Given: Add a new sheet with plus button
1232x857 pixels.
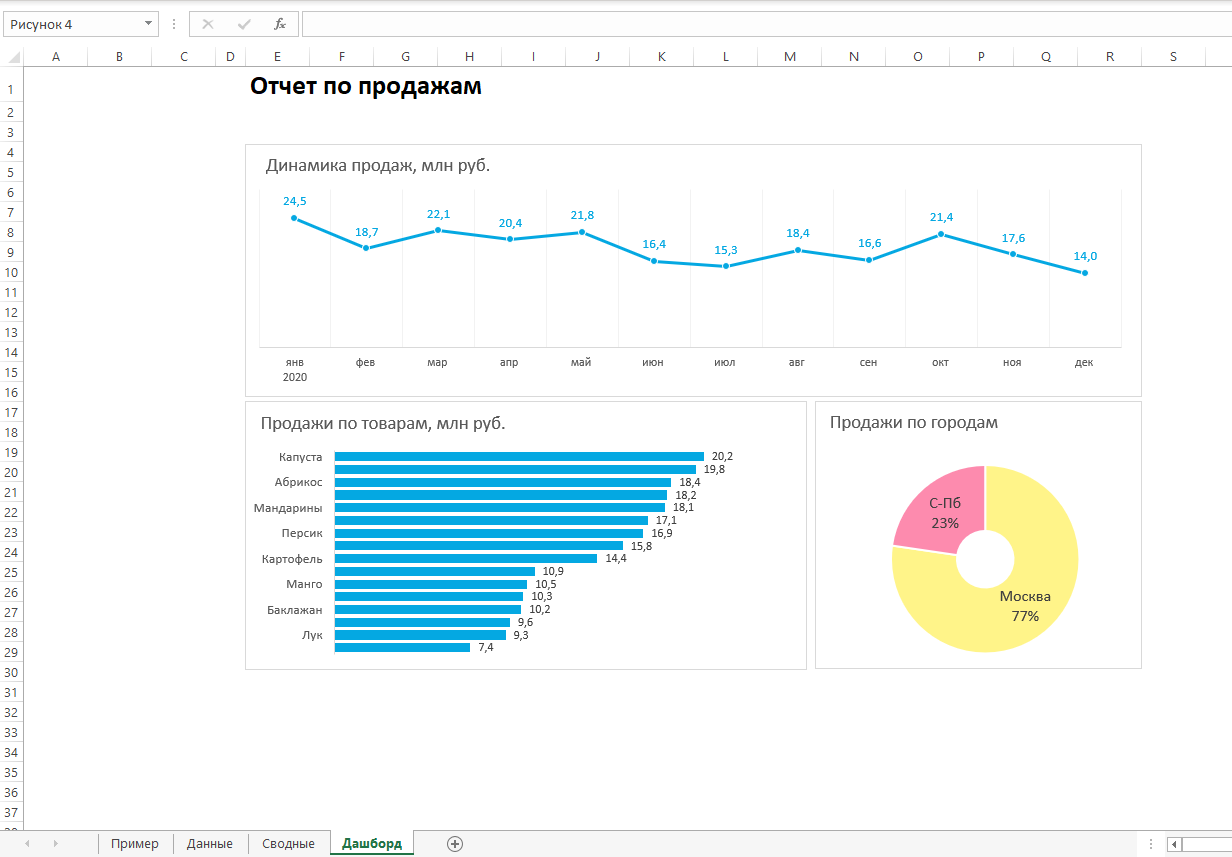Looking at the screenshot, I should [x=455, y=843].
